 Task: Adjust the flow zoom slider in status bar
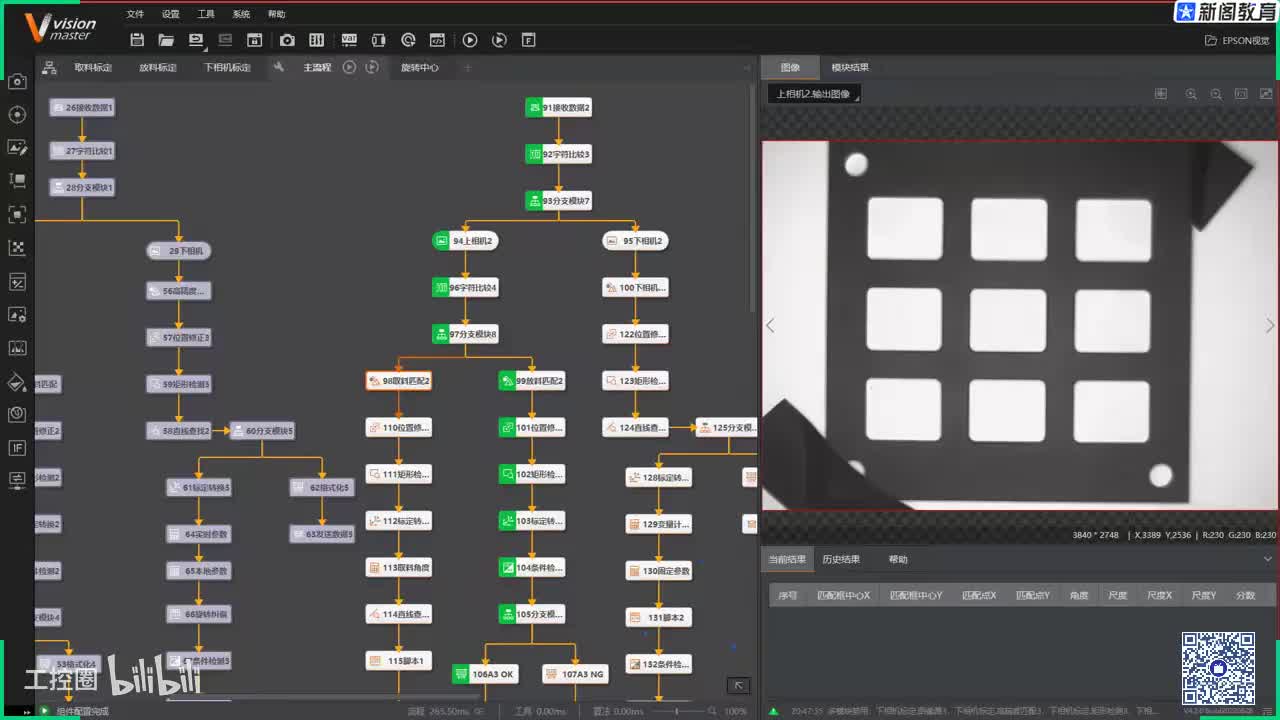click(x=677, y=711)
